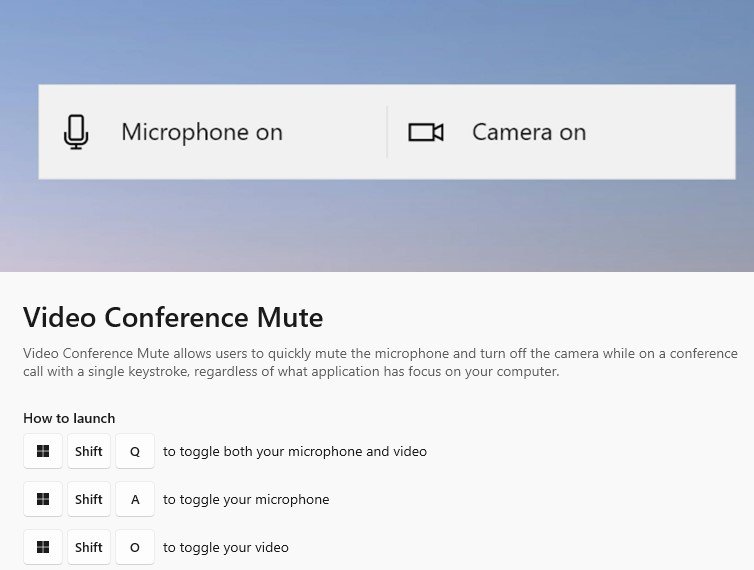The image size is (754, 570).
Task: Click text "to toggle your microphone"
Action: point(246,500)
